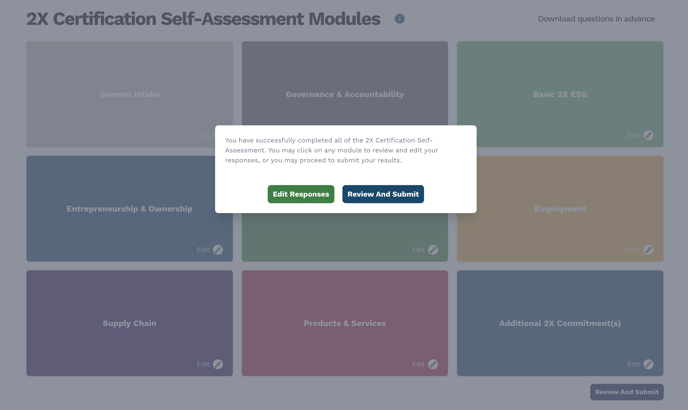Viewport: 688px width, 410px height.
Task: Select the Basic 2X ESG module card
Action: [x=559, y=94]
